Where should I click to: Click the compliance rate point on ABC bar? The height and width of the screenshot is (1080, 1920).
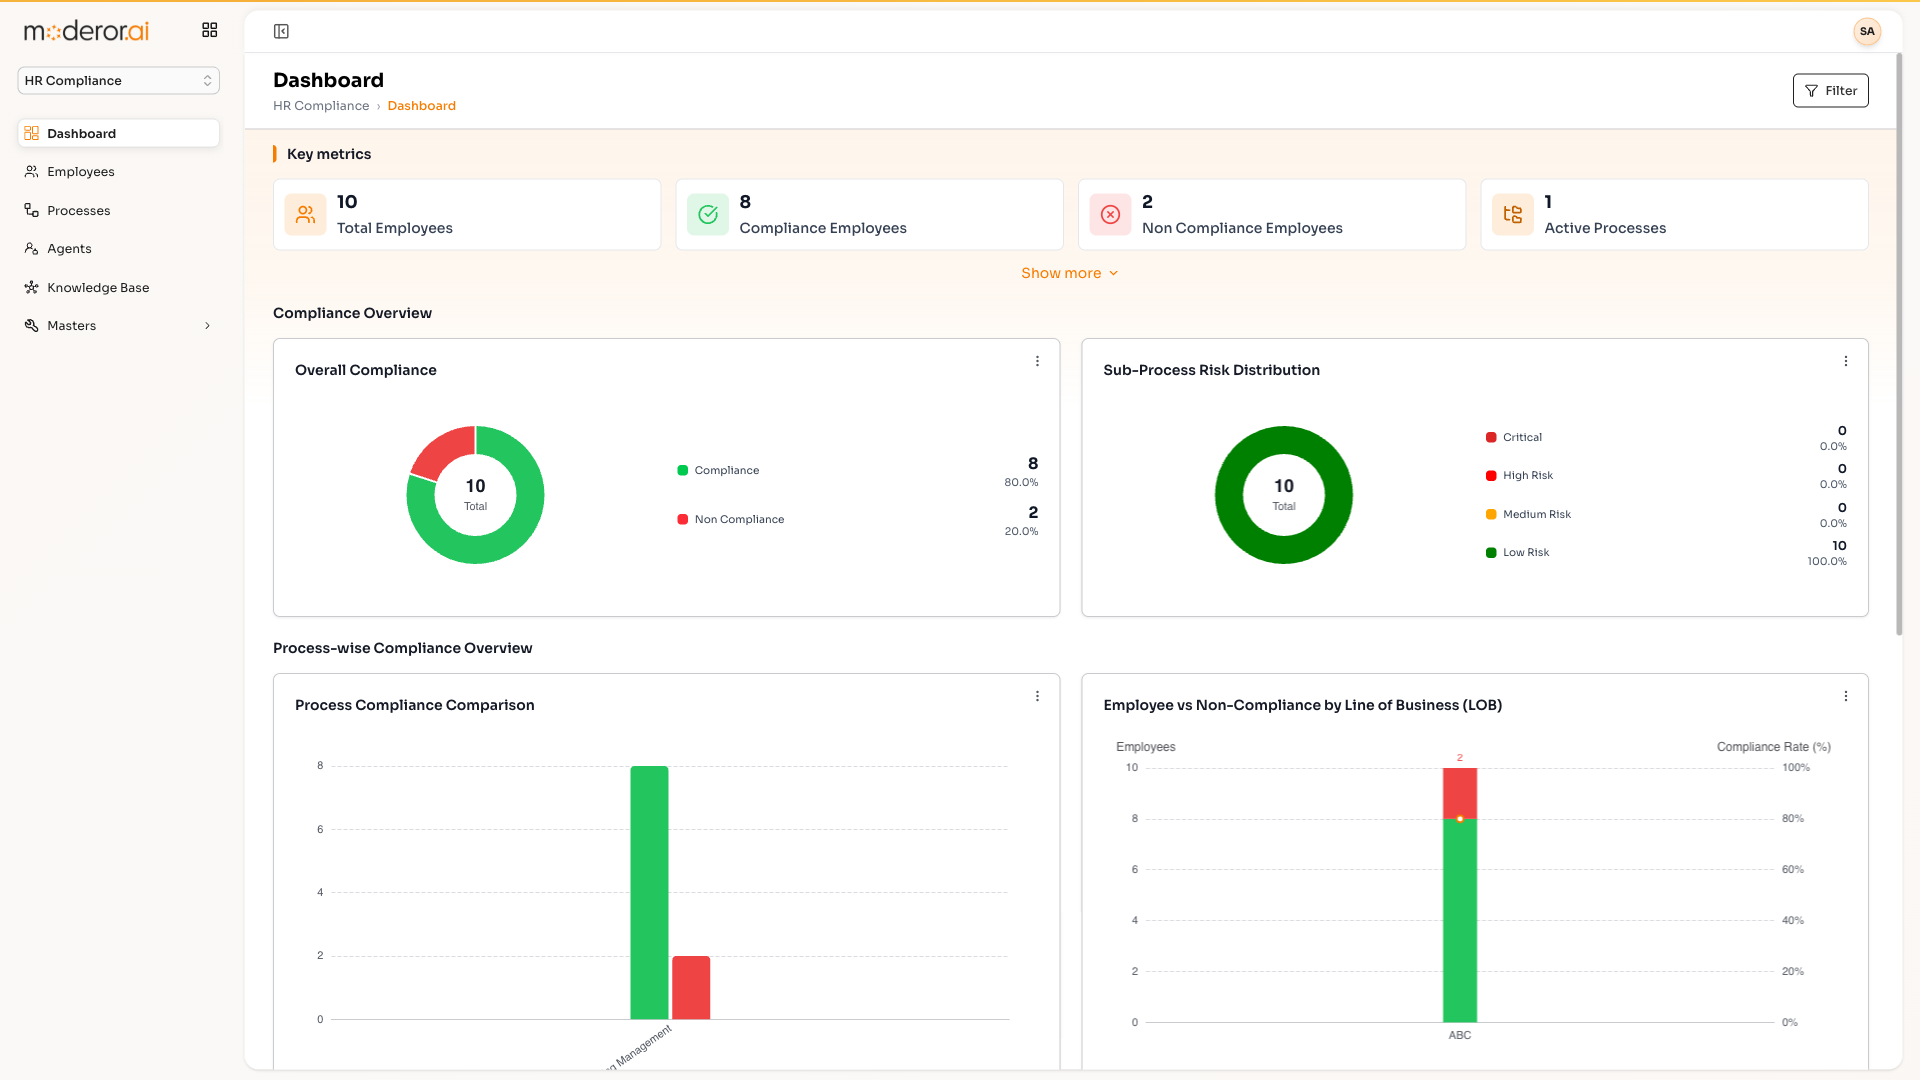coord(1459,819)
